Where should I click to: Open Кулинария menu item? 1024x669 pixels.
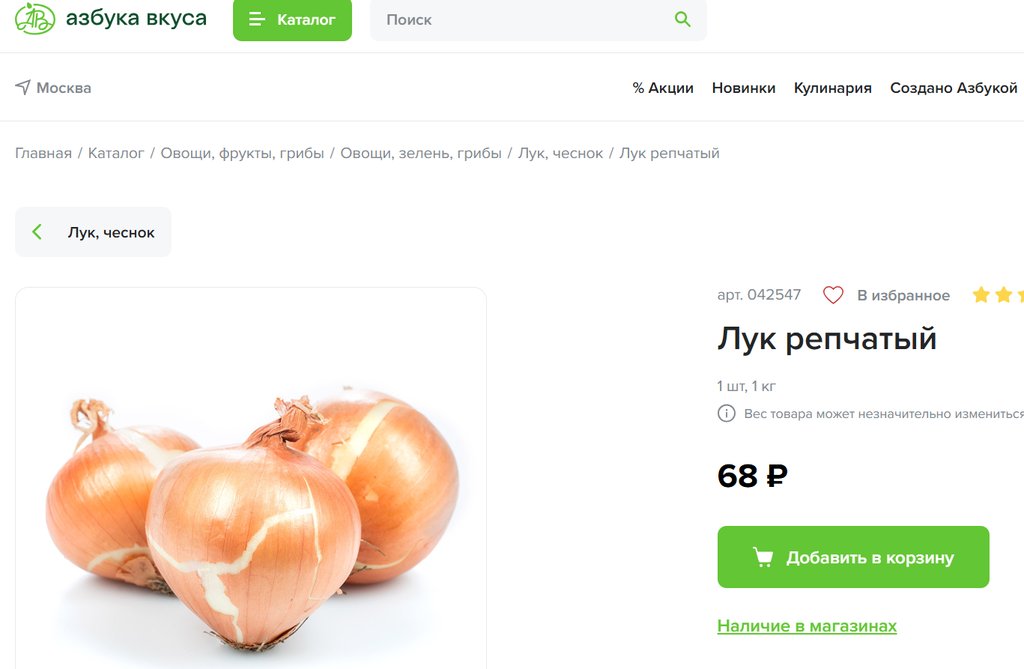[x=833, y=88]
